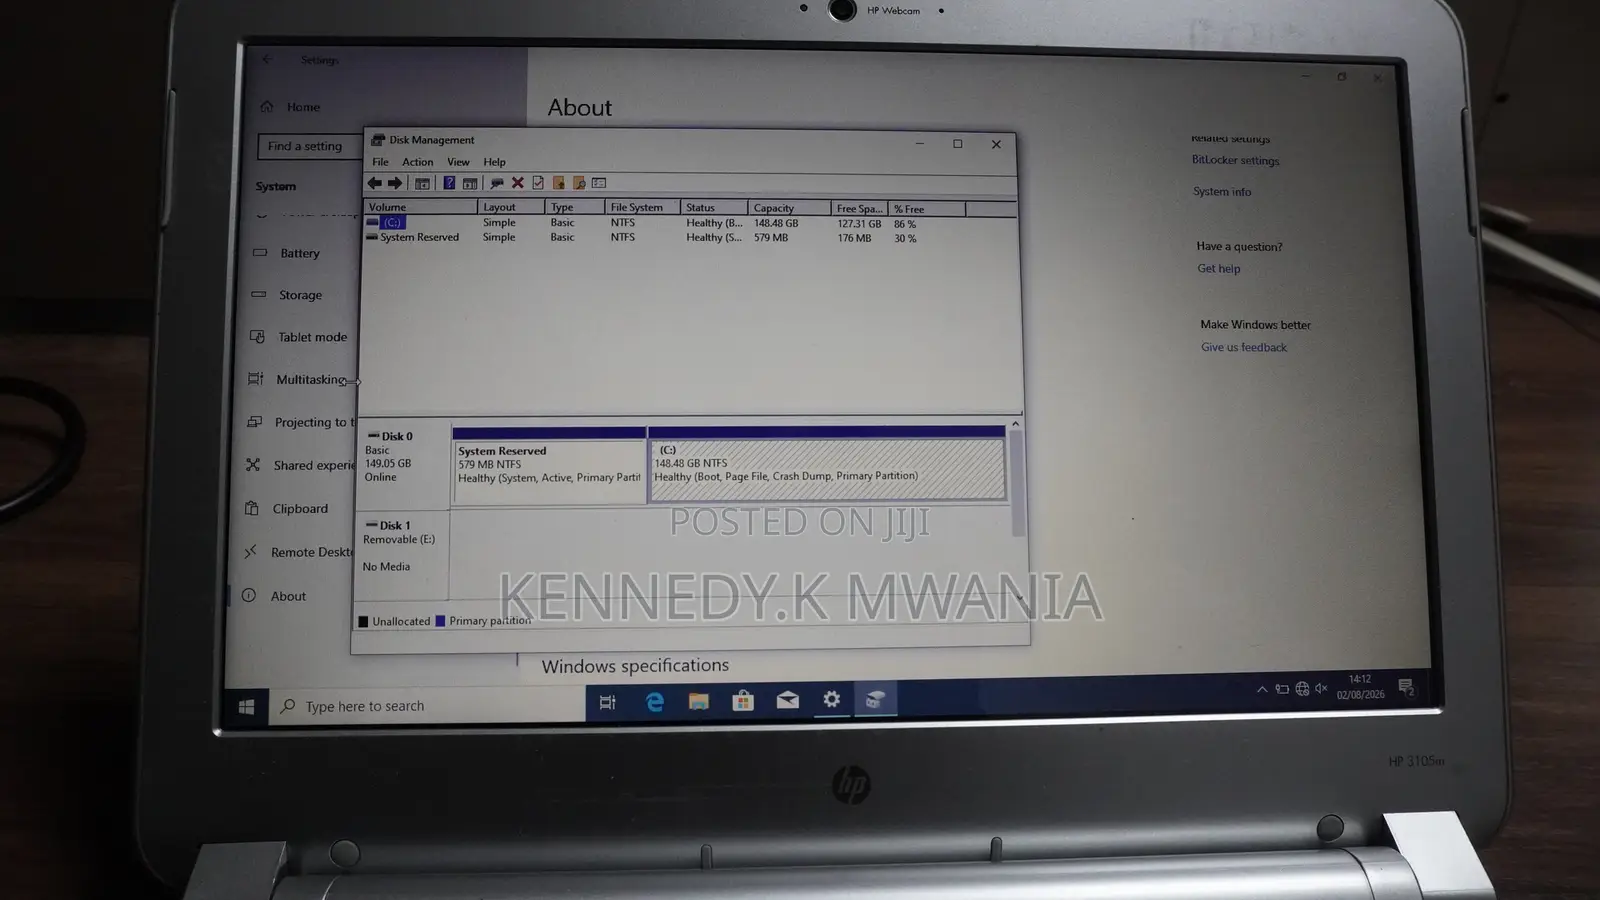Viewport: 1600px width, 900px height.
Task: Open the Mail app from the taskbar
Action: pos(787,700)
